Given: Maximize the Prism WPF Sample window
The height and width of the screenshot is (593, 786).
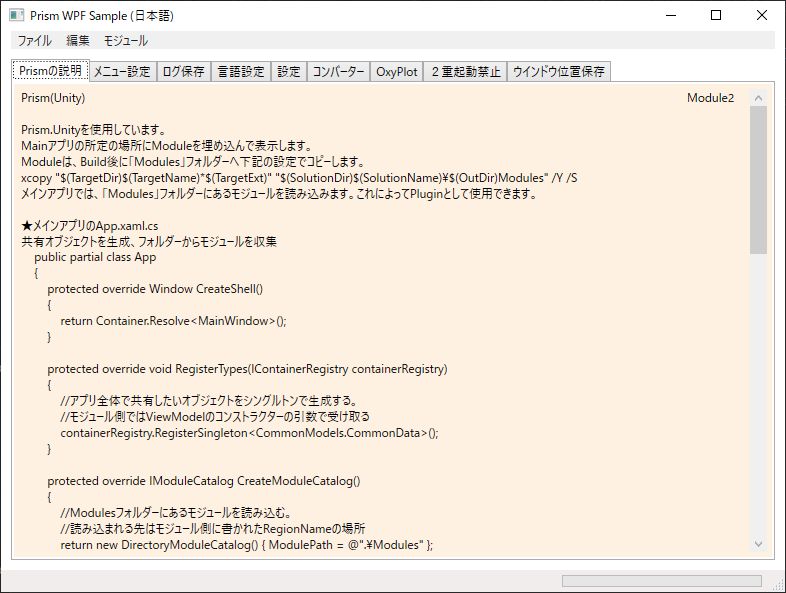Looking at the screenshot, I should coord(716,16).
